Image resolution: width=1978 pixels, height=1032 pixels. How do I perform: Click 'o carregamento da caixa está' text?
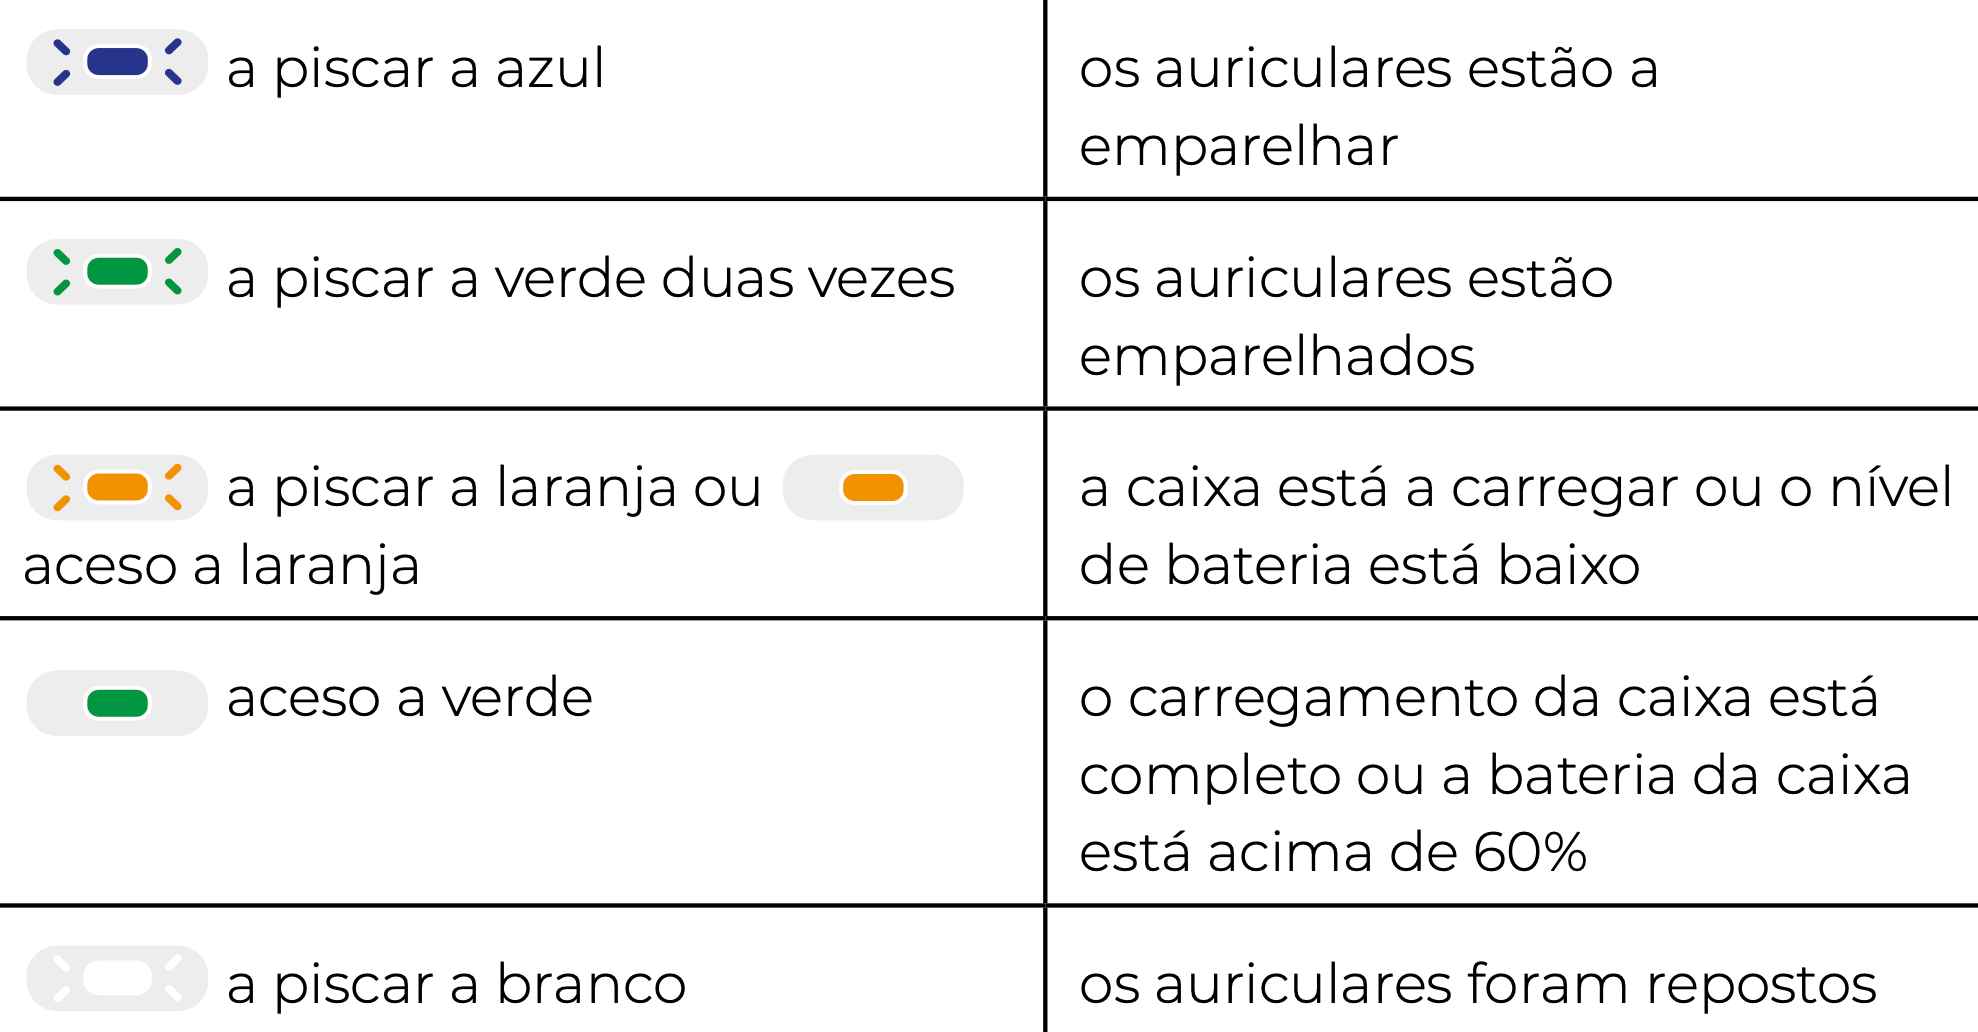pyautogui.click(x=1479, y=700)
